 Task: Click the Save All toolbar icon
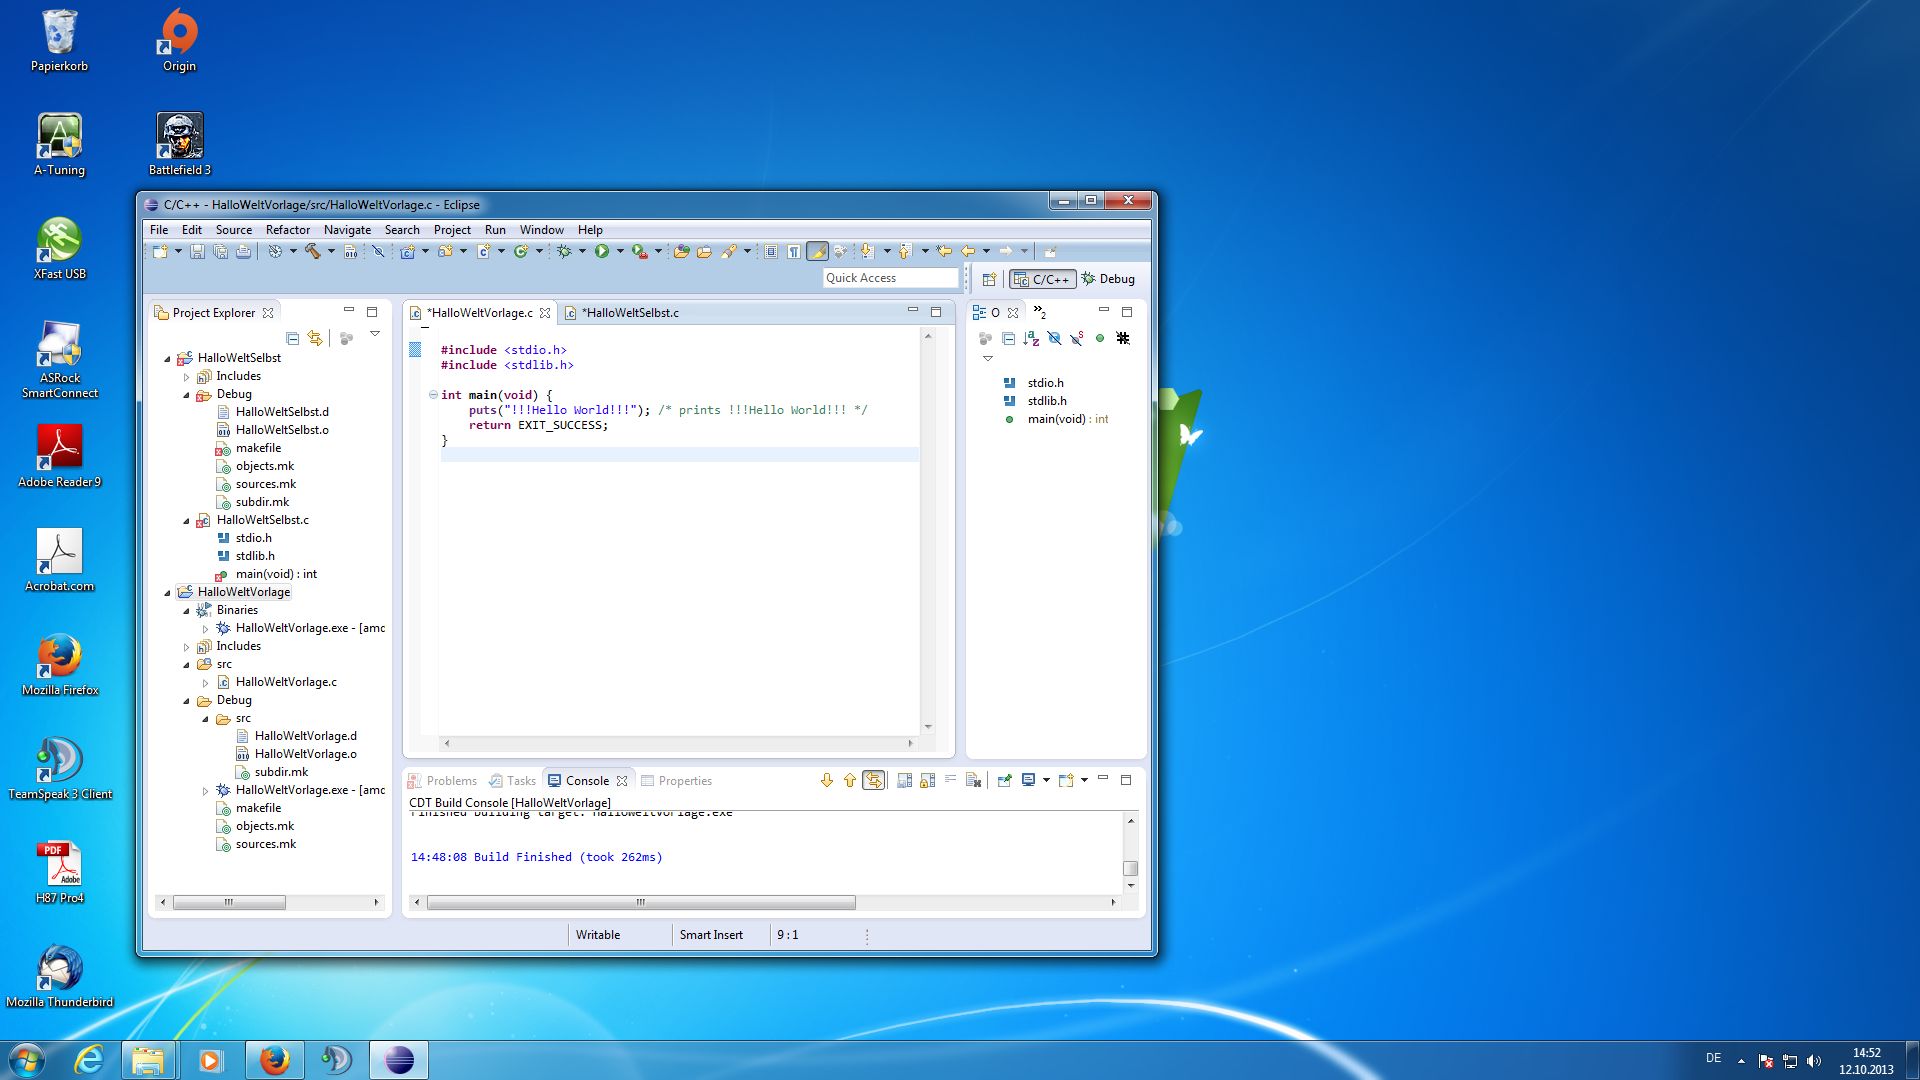coord(220,252)
